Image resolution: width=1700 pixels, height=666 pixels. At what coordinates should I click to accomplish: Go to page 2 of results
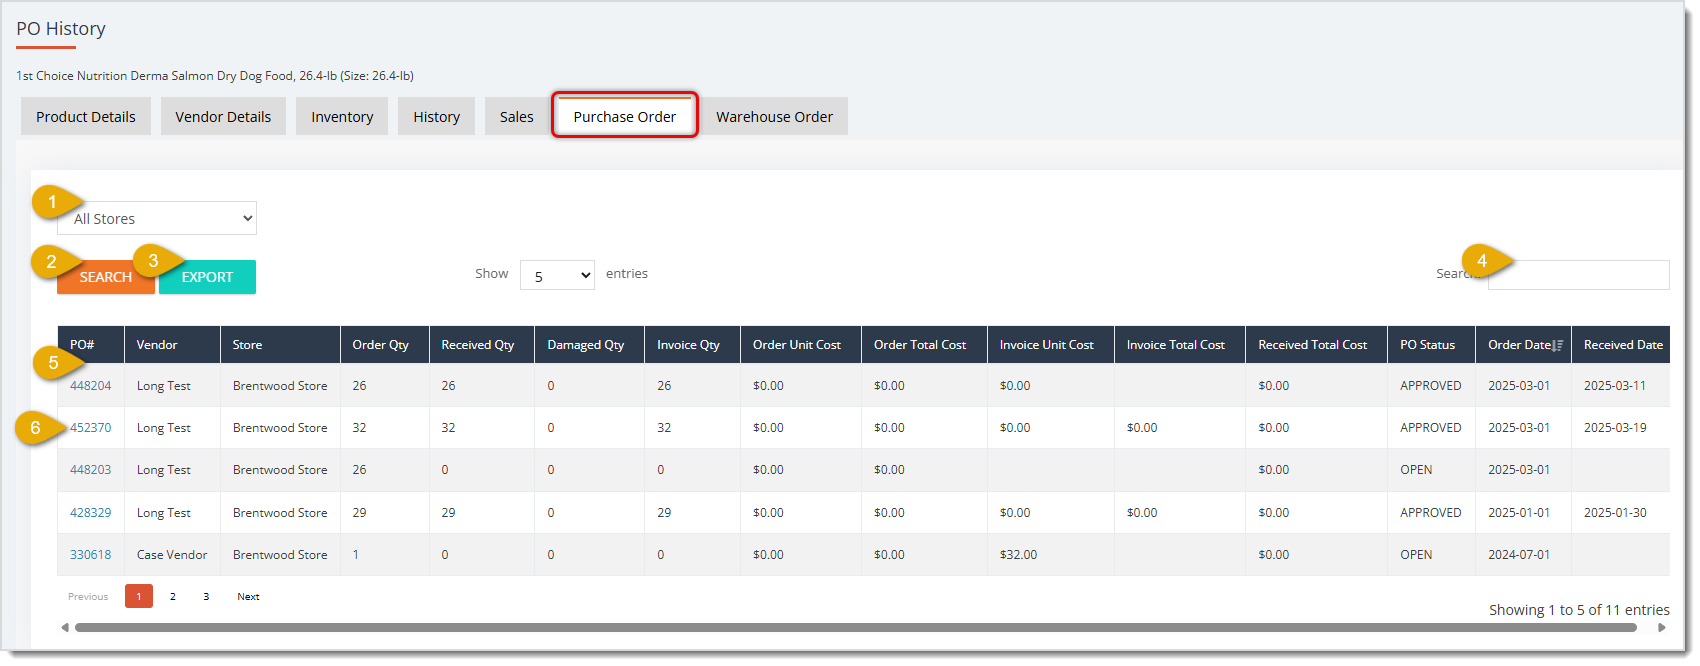point(173,597)
